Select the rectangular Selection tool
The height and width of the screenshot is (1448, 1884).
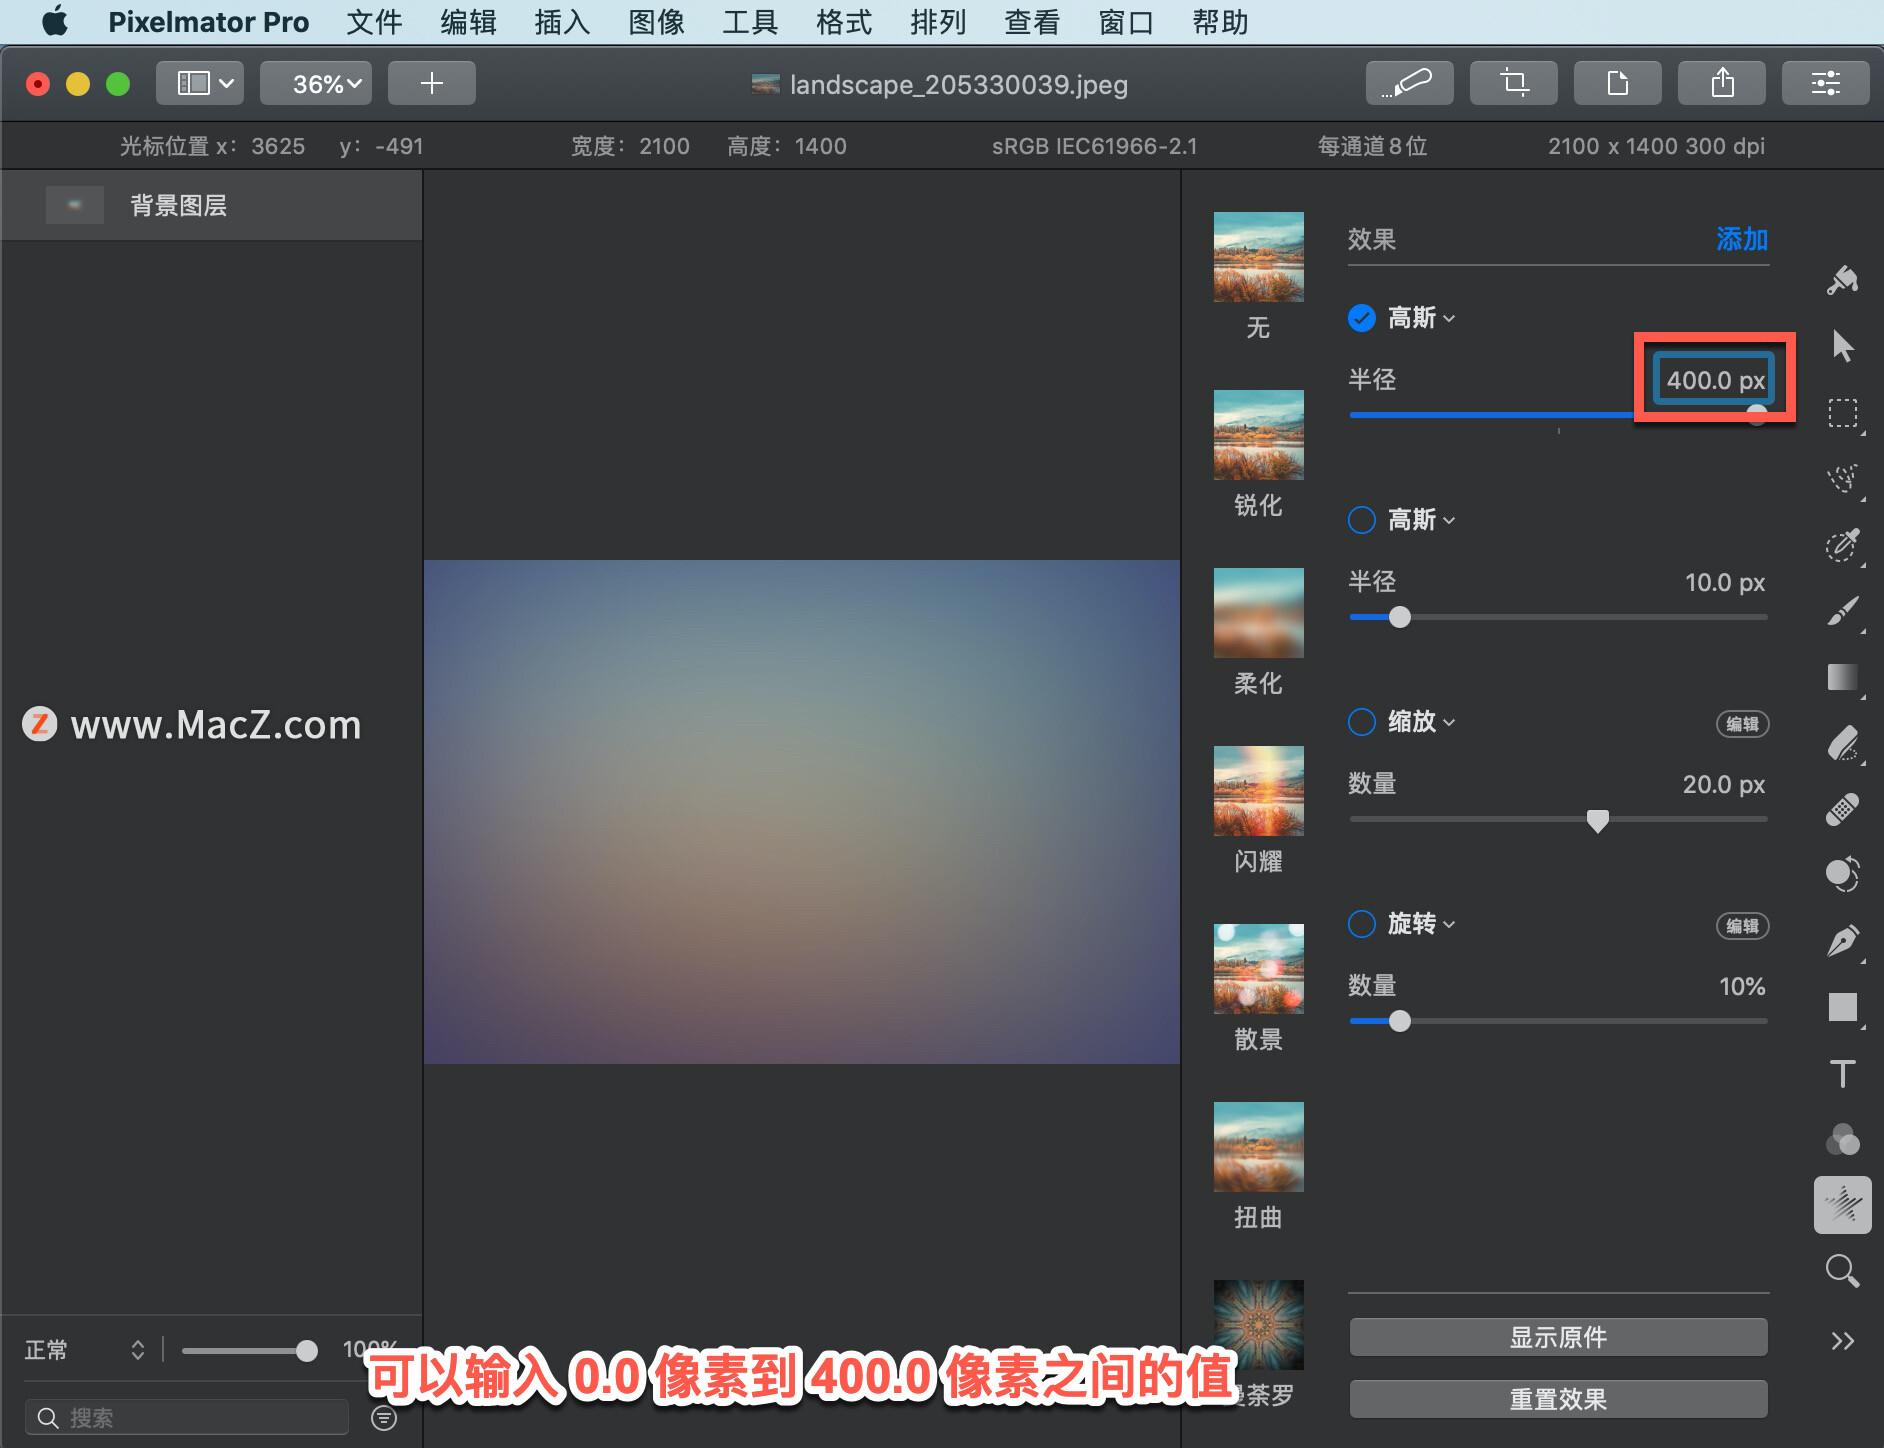click(x=1842, y=413)
